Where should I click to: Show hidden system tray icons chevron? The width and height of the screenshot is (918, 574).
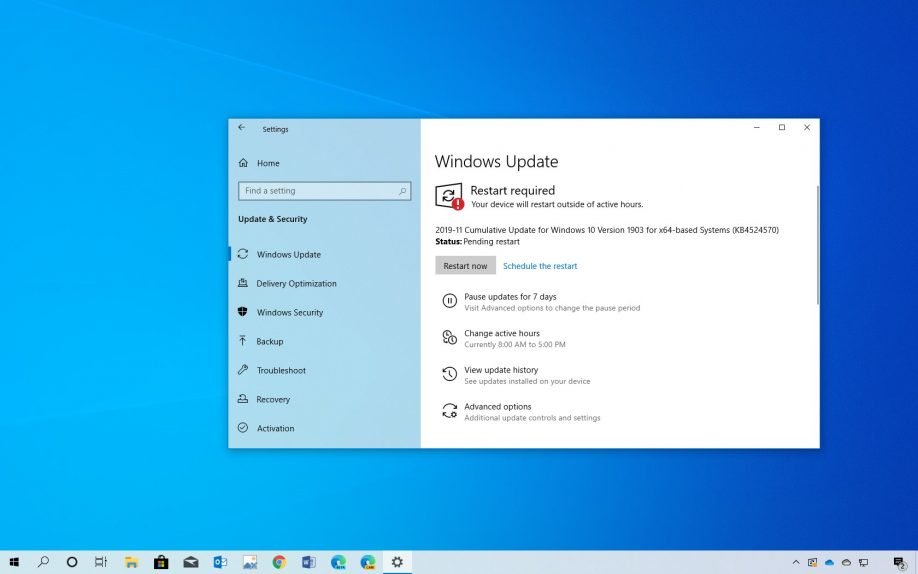click(x=796, y=562)
